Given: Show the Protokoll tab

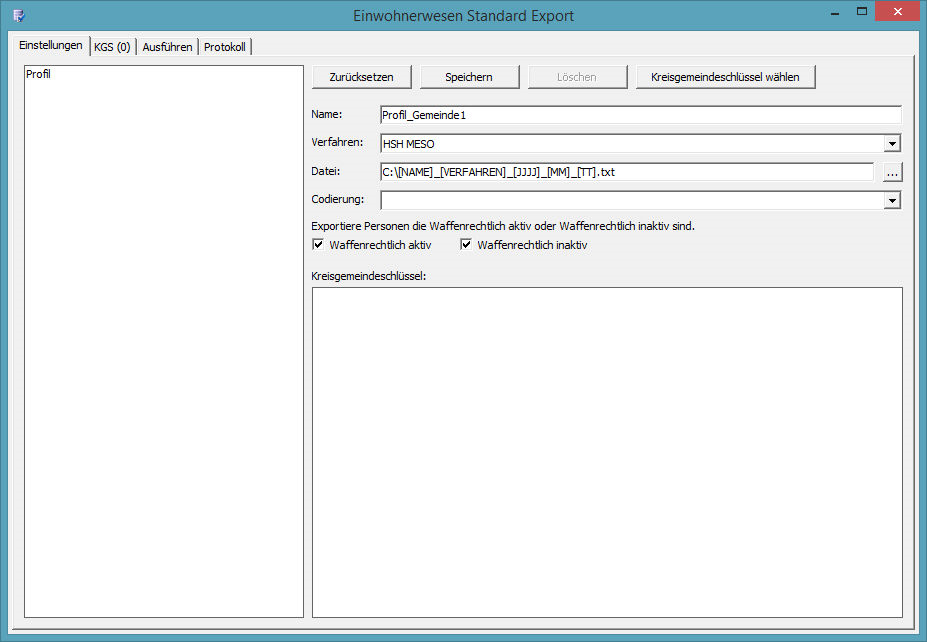Looking at the screenshot, I should (x=225, y=47).
